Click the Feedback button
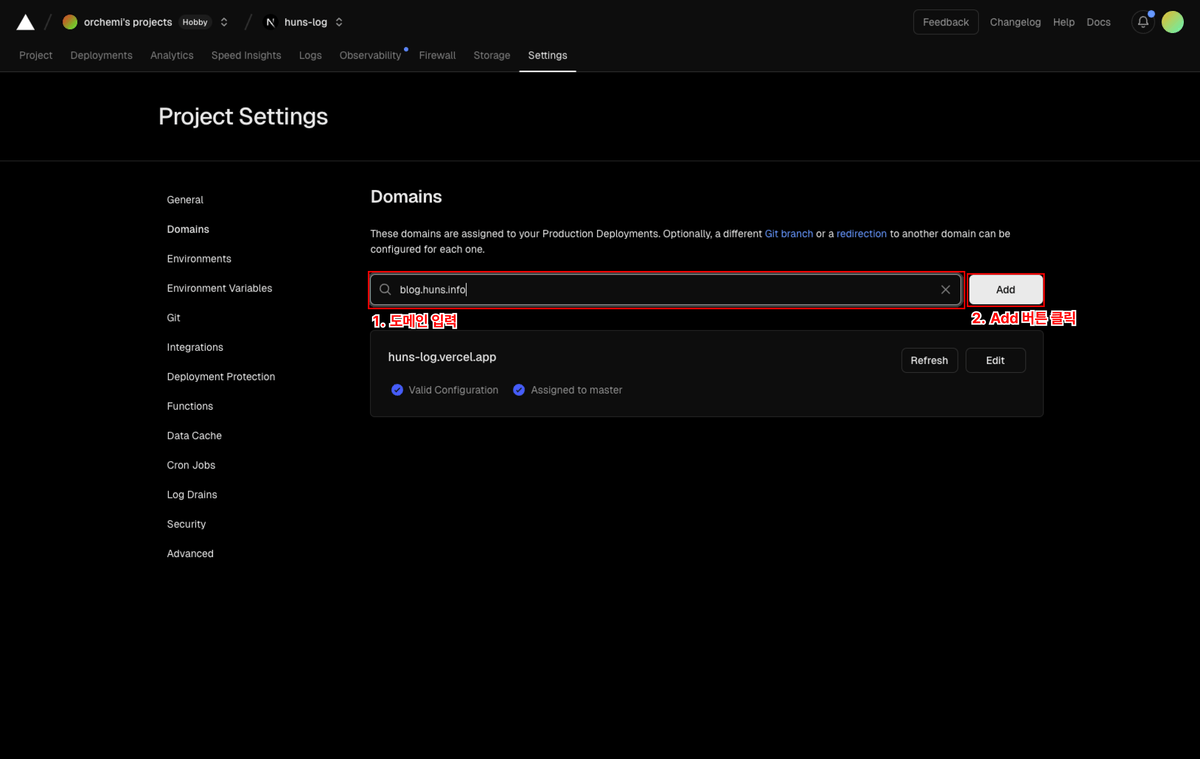This screenshot has width=1200, height=759. (945, 22)
